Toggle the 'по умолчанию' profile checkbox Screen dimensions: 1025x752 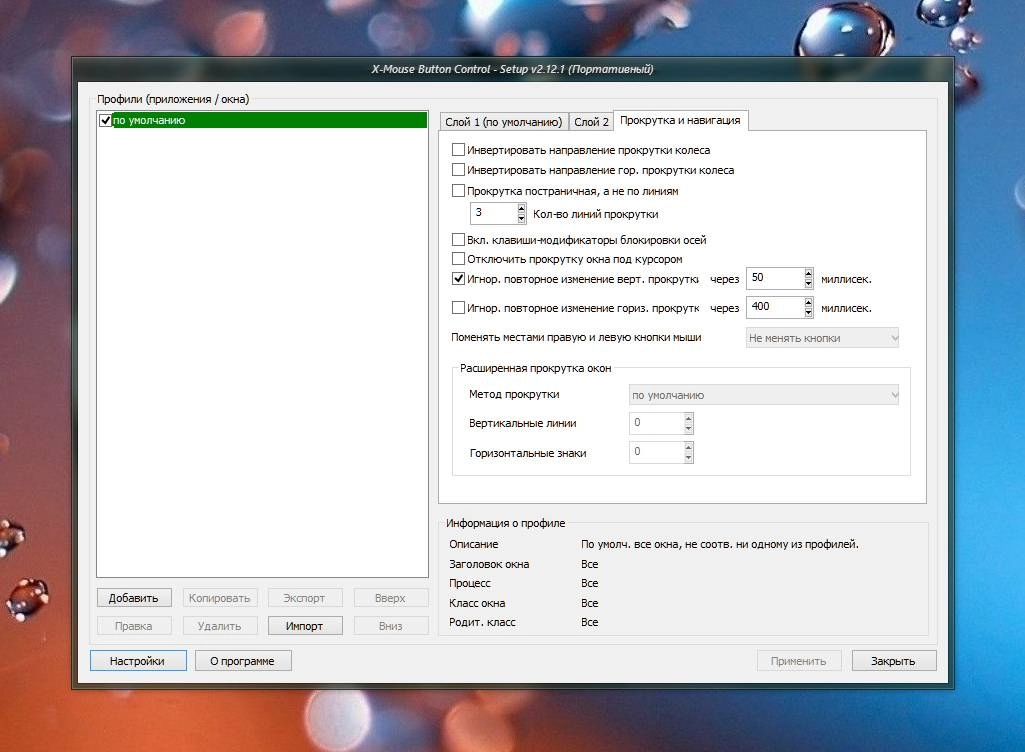pos(105,121)
